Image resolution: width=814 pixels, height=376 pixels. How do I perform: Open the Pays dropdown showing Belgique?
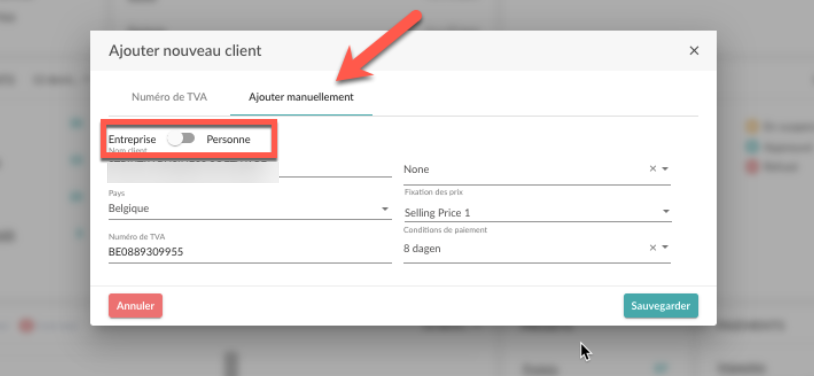pyautogui.click(x=250, y=209)
